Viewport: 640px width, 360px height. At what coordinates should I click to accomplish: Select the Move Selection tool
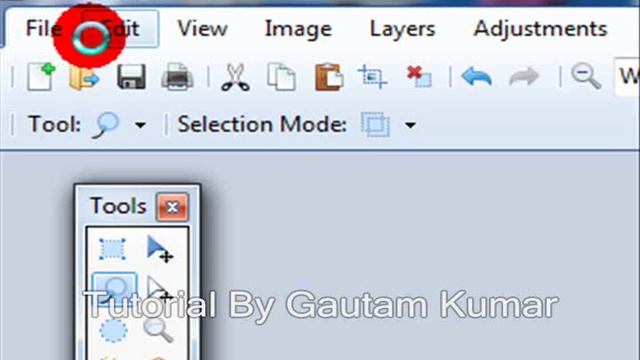160,289
